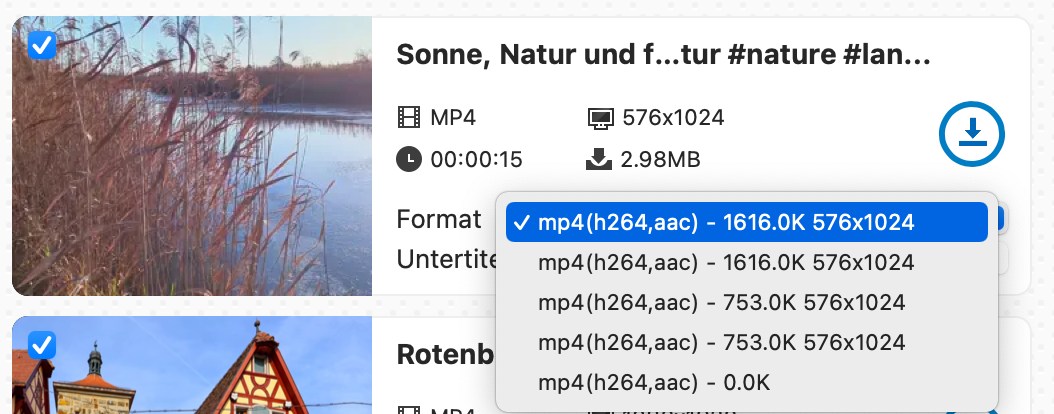
Task: Download the Sonne, Natur video
Action: click(971, 134)
